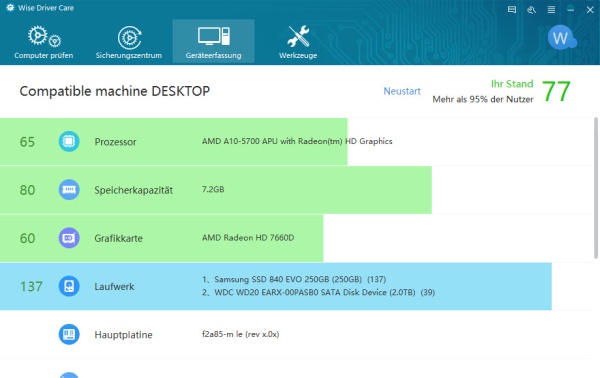Click Compatible machine DESKTOP heading
The width and height of the screenshot is (600, 378).
115,91
